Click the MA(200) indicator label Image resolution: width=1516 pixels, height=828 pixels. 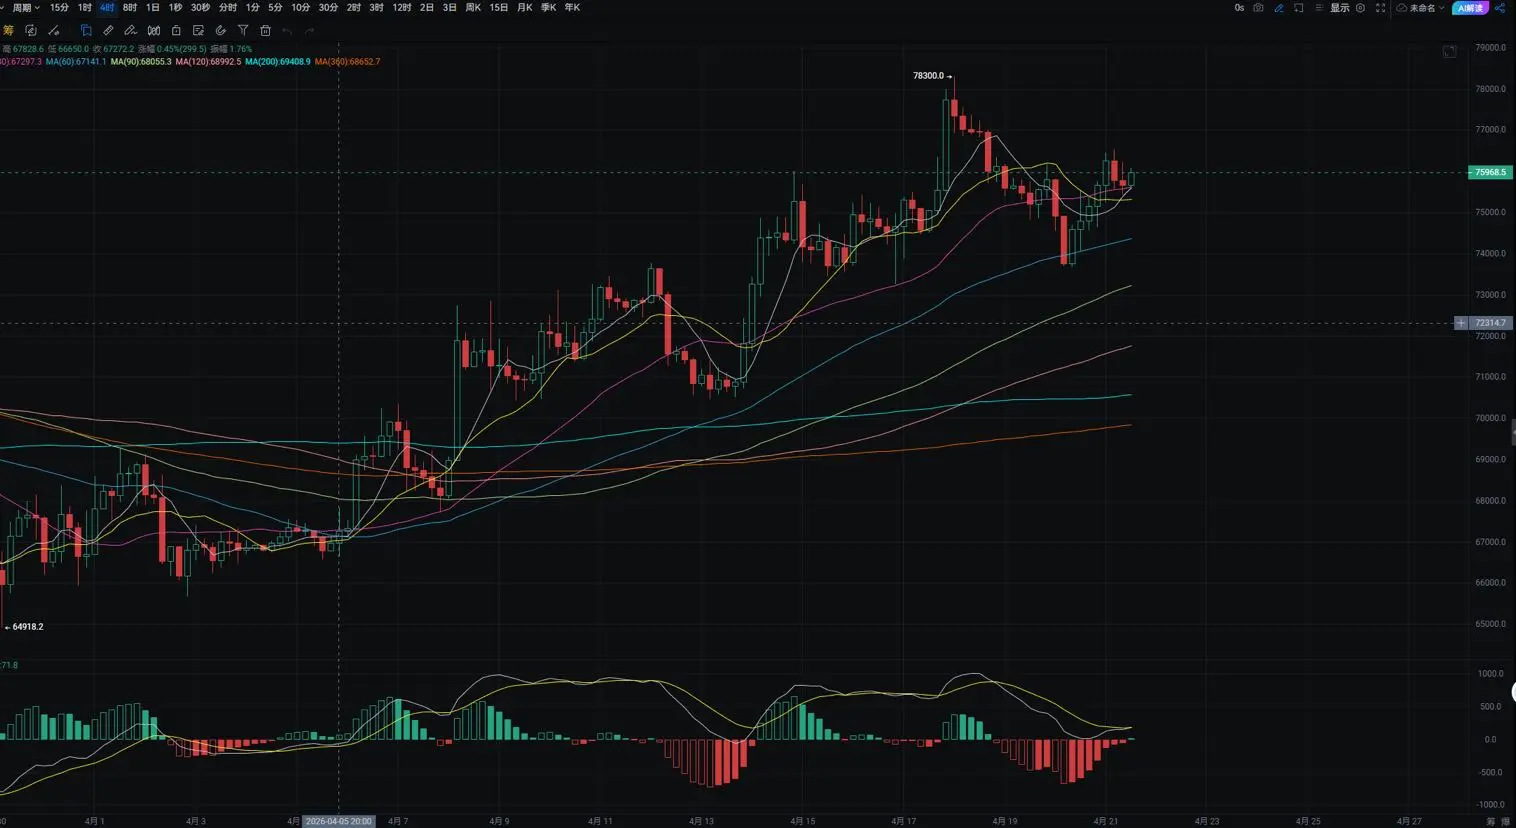[x=278, y=62]
